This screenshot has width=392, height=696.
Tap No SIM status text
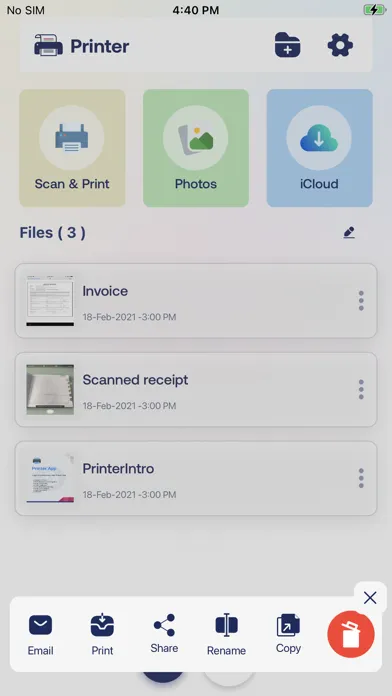pyautogui.click(x=25, y=10)
